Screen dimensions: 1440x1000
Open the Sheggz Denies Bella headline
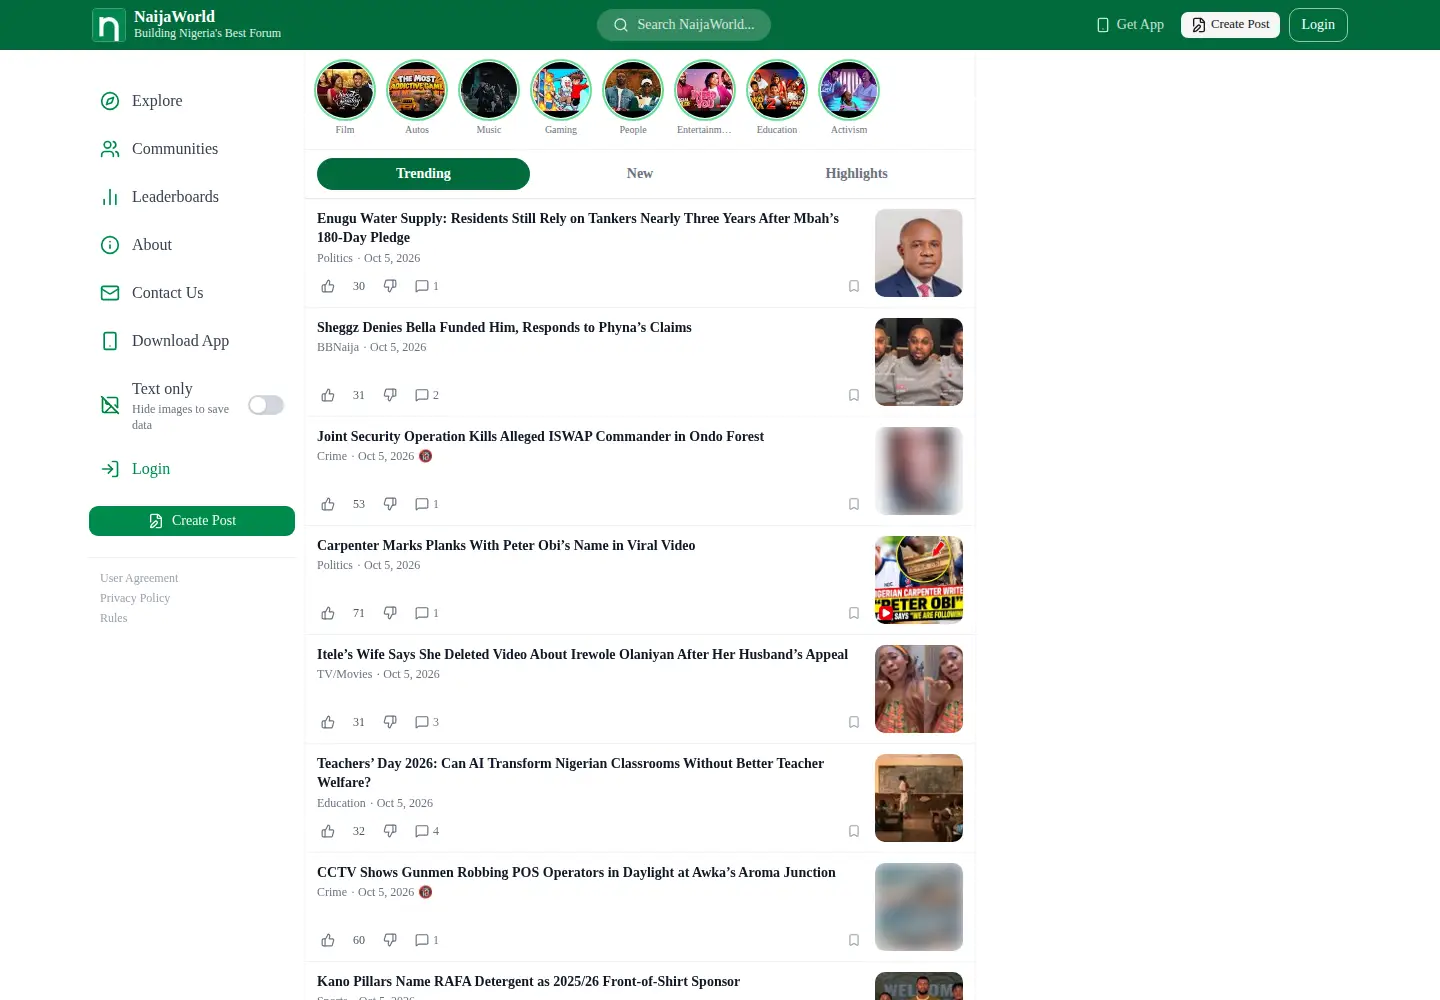tap(504, 328)
